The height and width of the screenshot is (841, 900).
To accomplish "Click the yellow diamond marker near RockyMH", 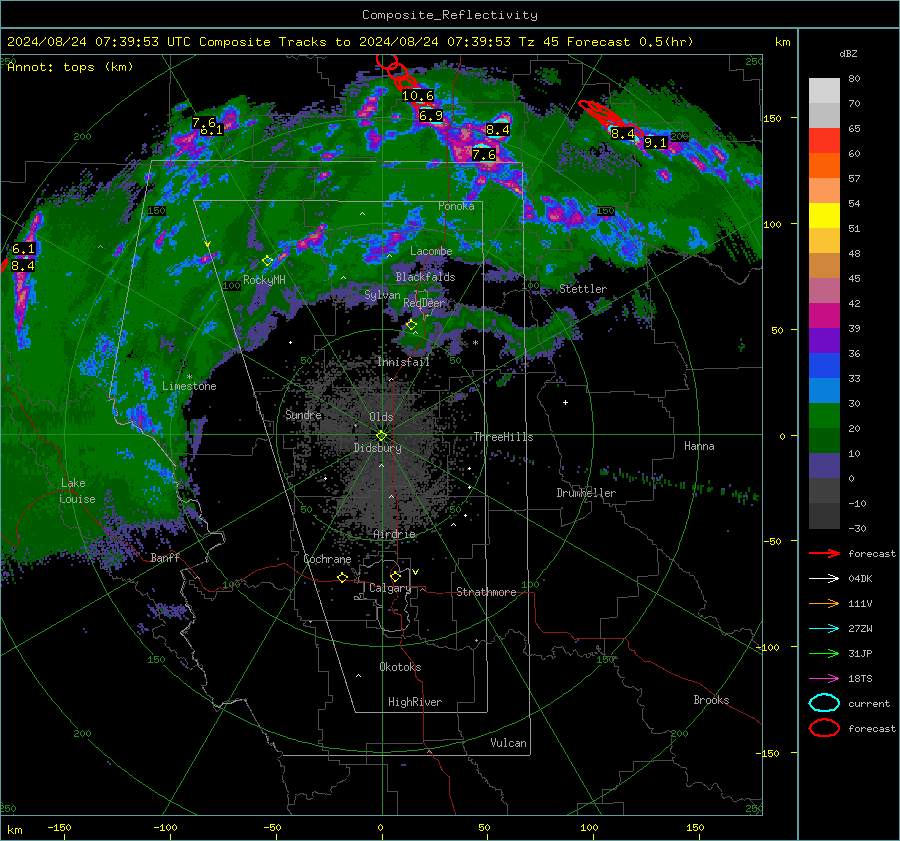I will pos(267,261).
